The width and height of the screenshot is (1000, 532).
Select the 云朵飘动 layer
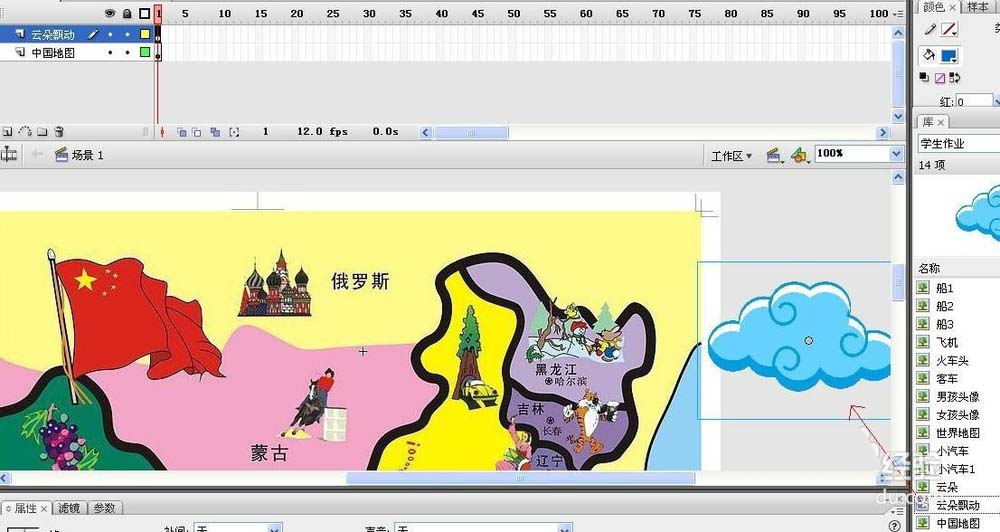coord(53,34)
